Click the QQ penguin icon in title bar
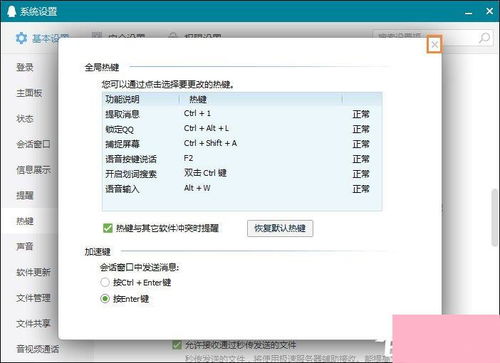Viewport: 500px width, 363px height. point(11,11)
